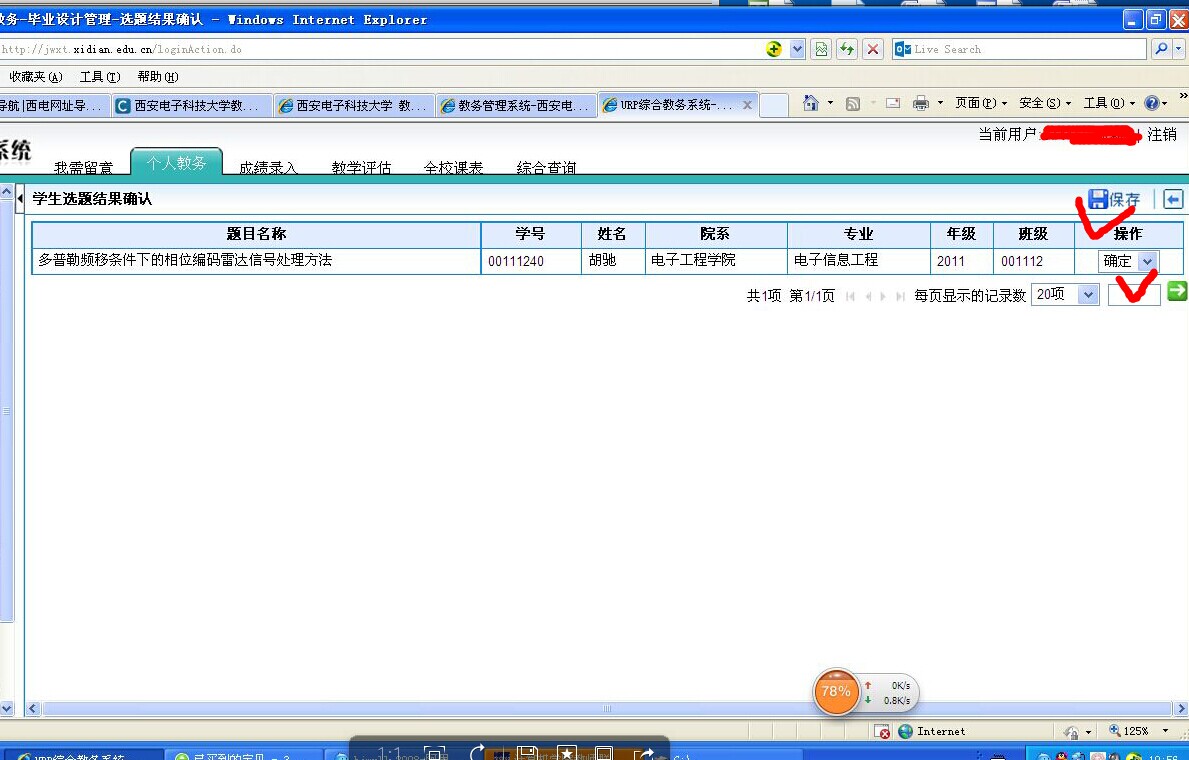Click the 注销 logout link
This screenshot has height=760, width=1189.
[x=1162, y=134]
